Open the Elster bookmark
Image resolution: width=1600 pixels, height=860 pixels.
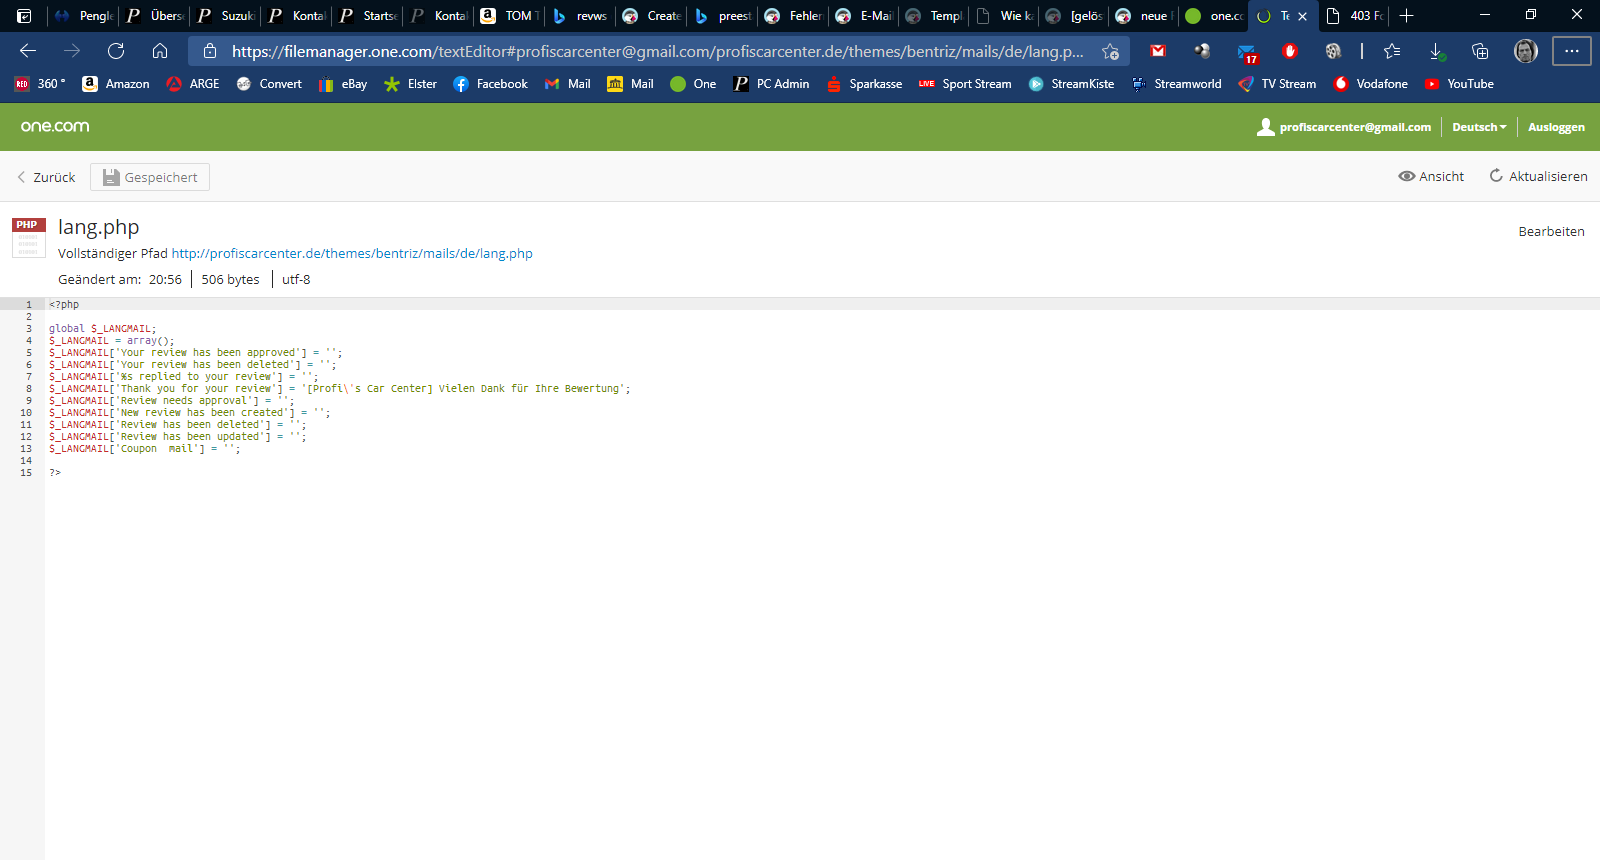click(410, 84)
